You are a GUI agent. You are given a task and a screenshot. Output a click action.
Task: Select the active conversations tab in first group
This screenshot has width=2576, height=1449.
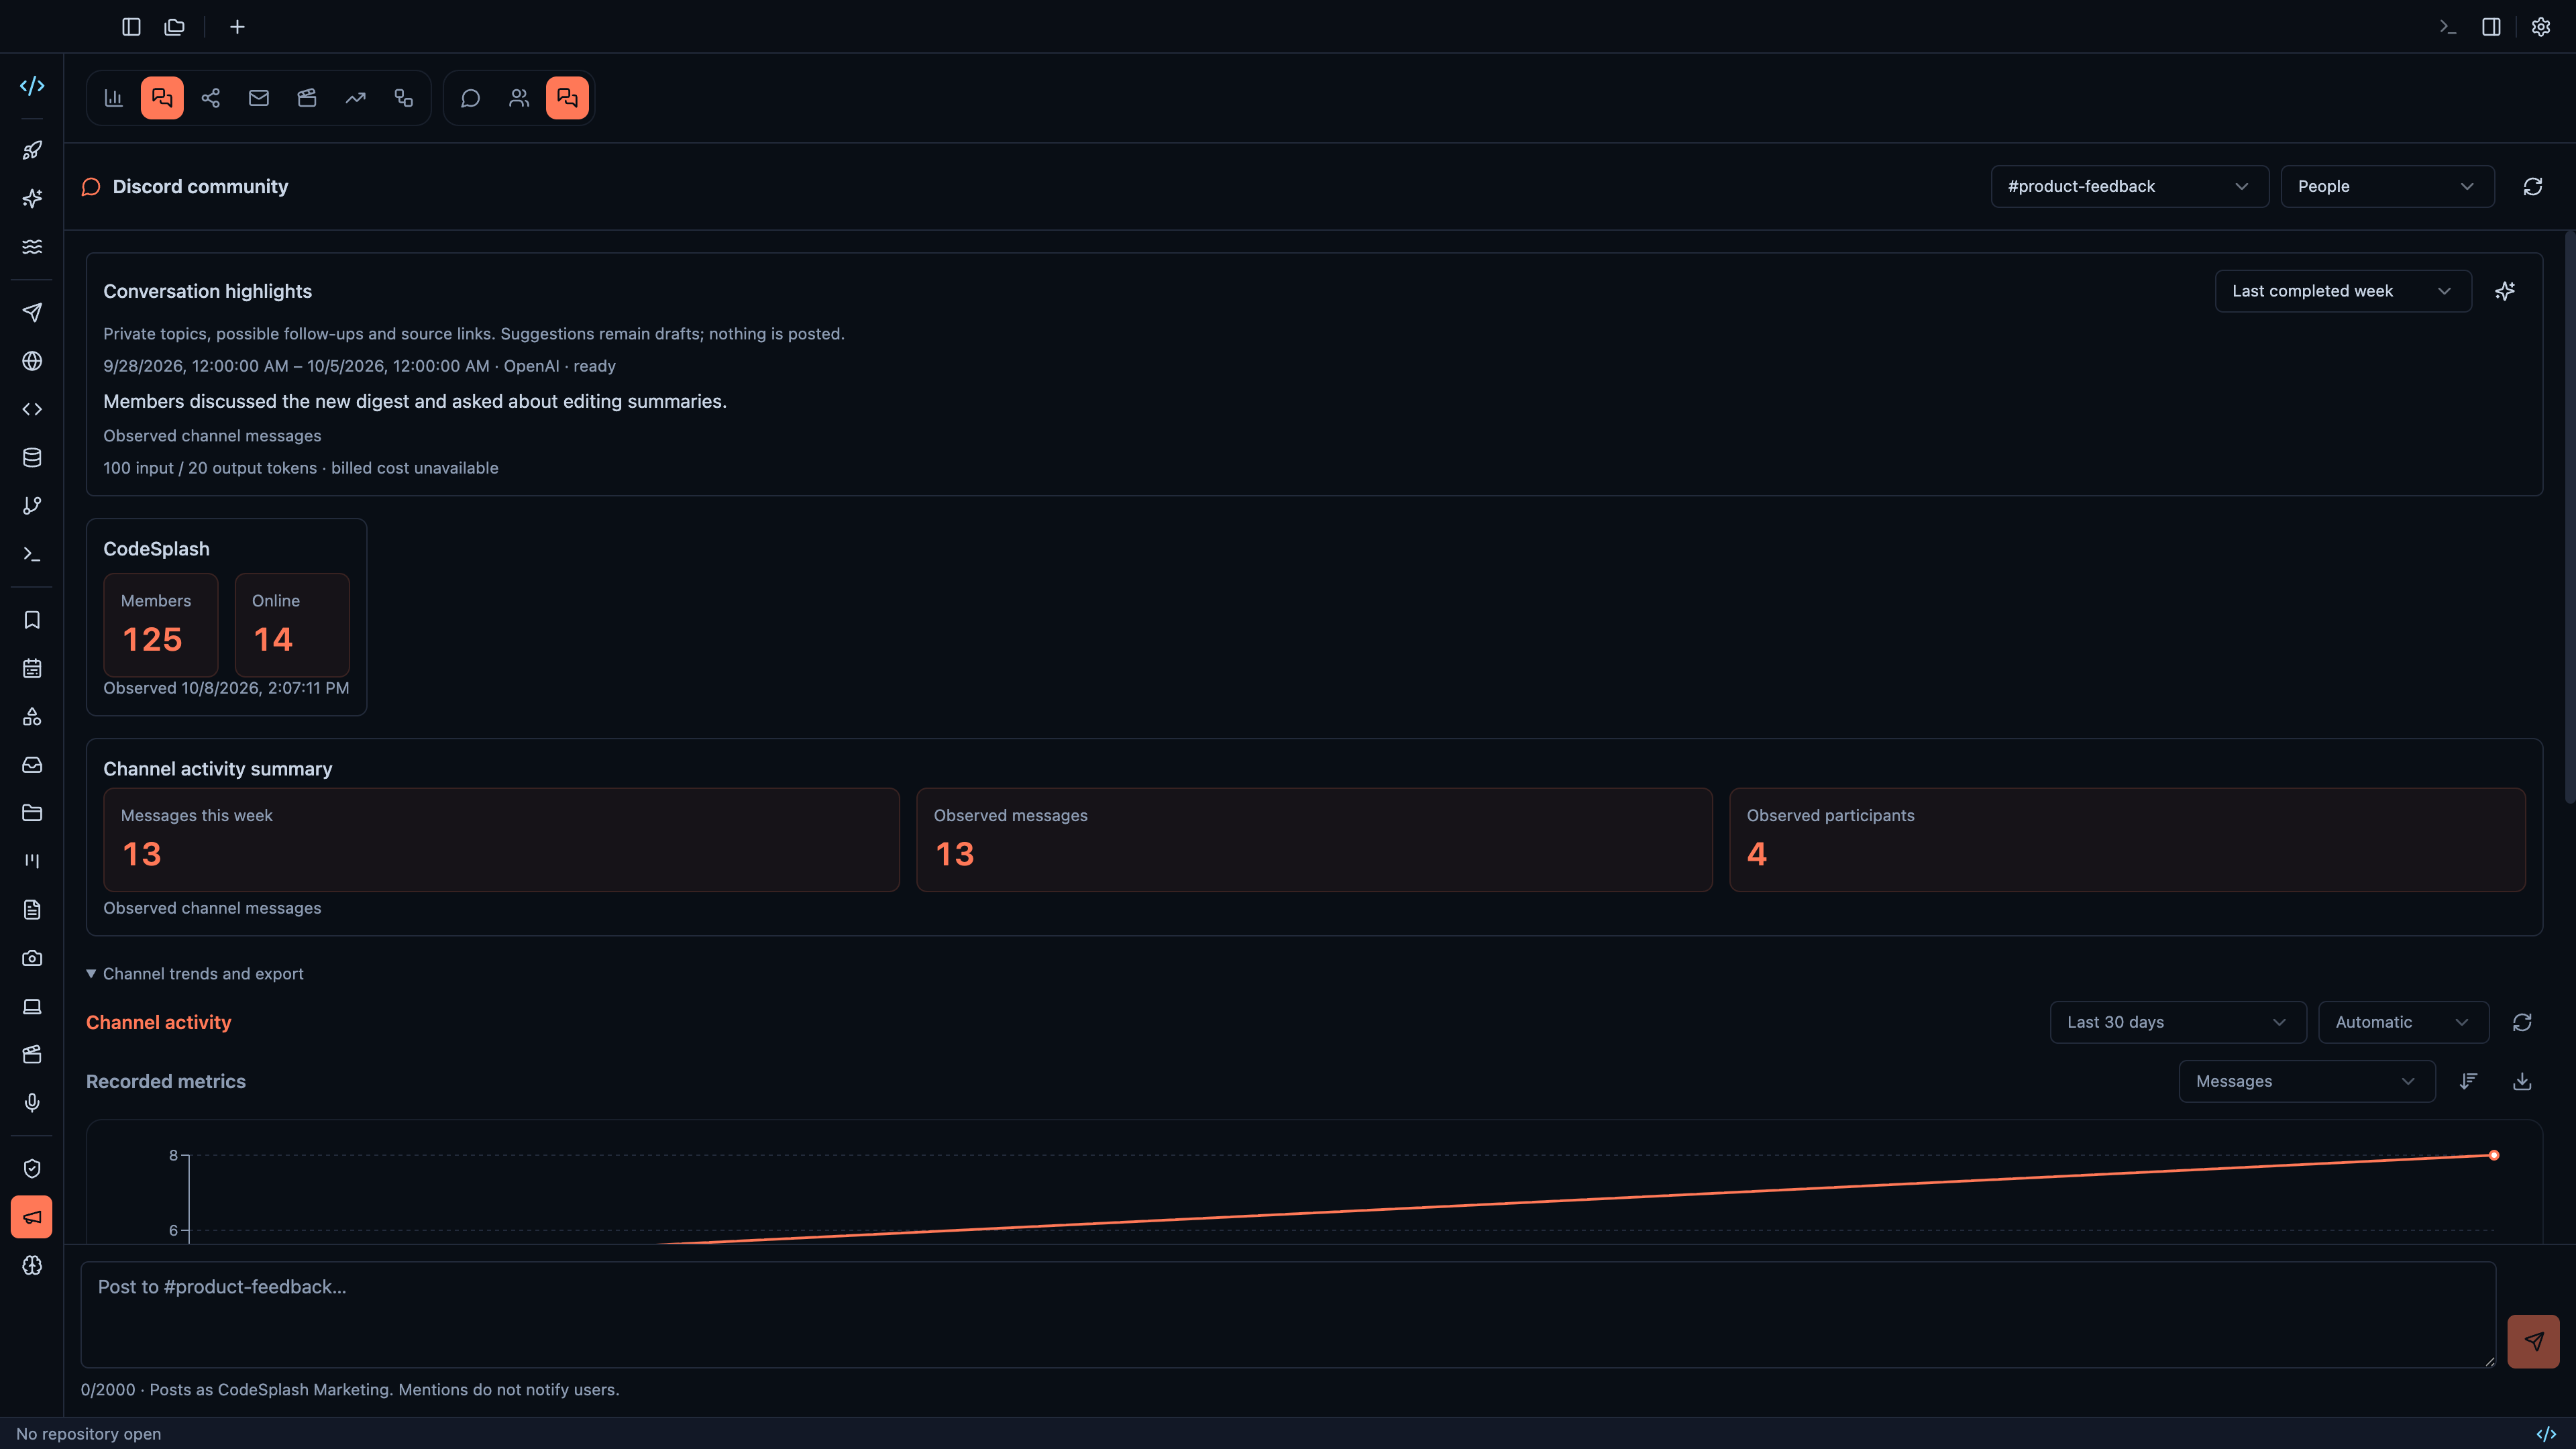pyautogui.click(x=162, y=98)
